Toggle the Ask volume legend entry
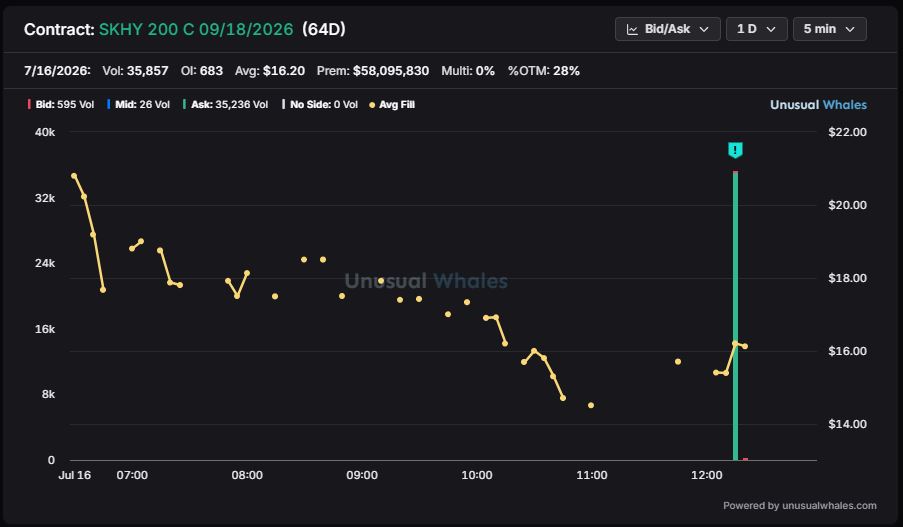This screenshot has height=527, width=903. (x=226, y=105)
